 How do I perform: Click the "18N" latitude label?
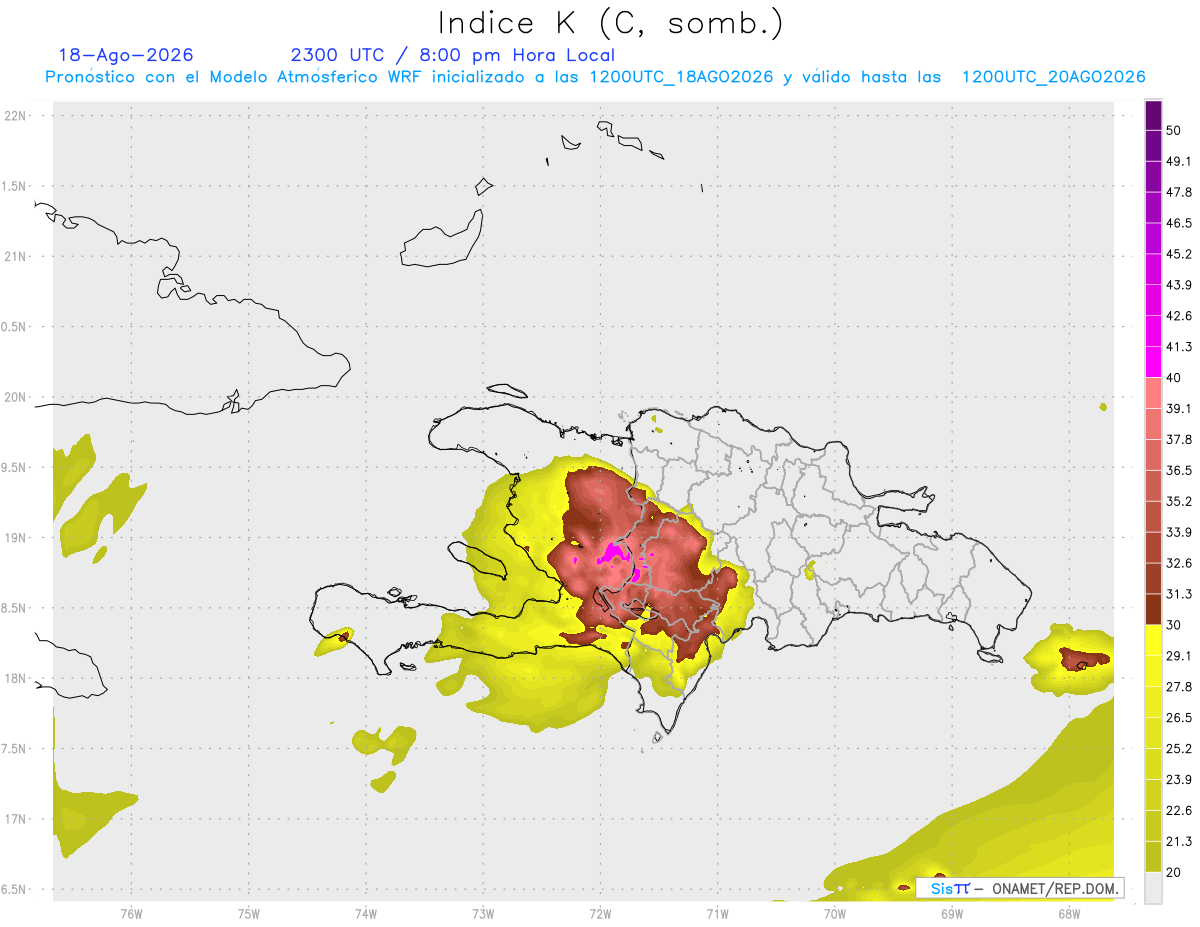click(17, 678)
